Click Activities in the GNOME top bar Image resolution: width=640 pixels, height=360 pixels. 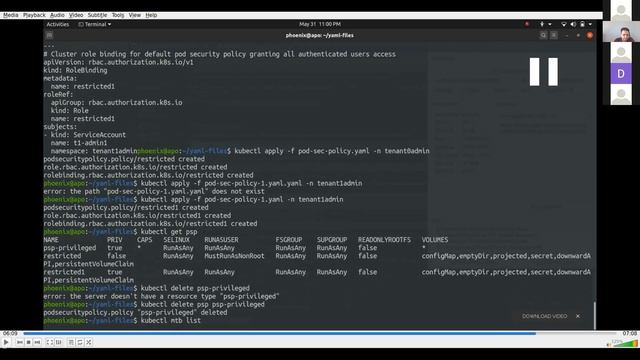pyautogui.click(x=58, y=24)
